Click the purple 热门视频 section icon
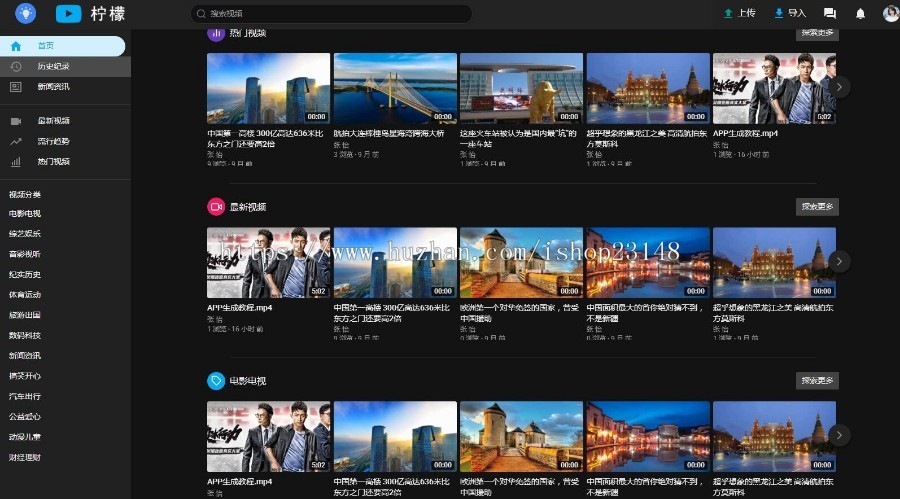Image resolution: width=900 pixels, height=499 pixels. click(x=216, y=33)
